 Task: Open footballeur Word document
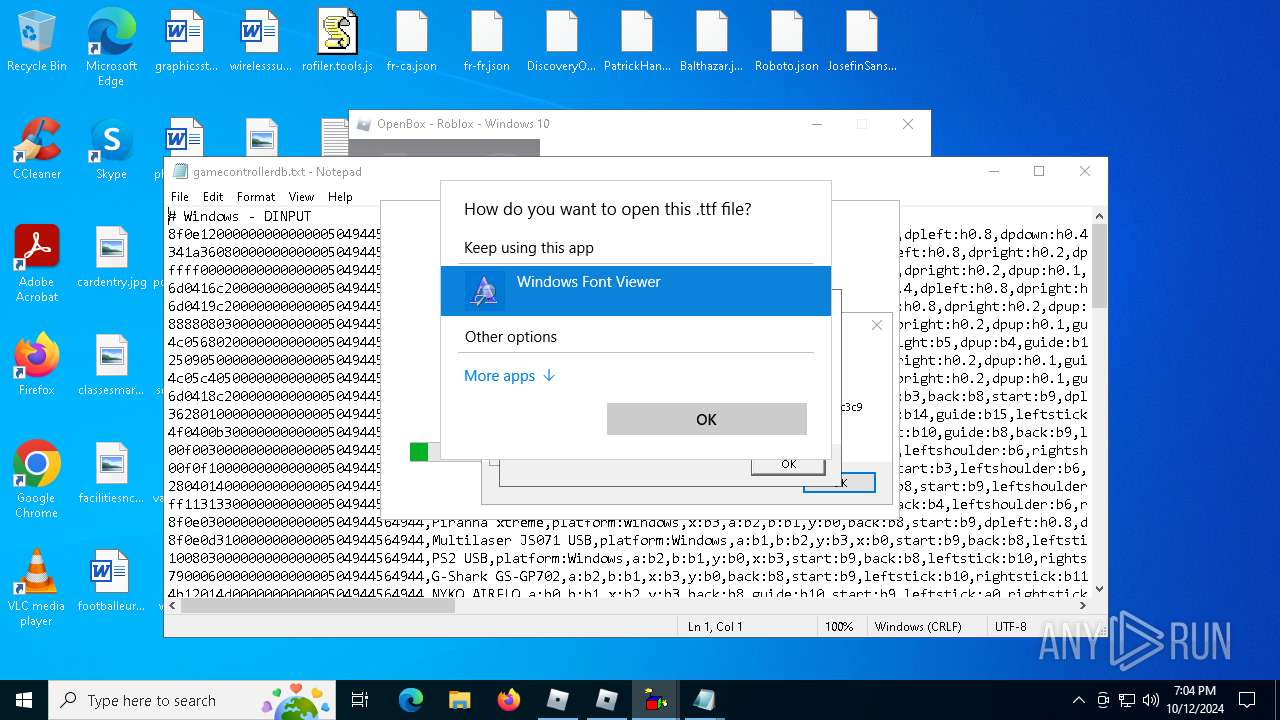click(x=111, y=581)
